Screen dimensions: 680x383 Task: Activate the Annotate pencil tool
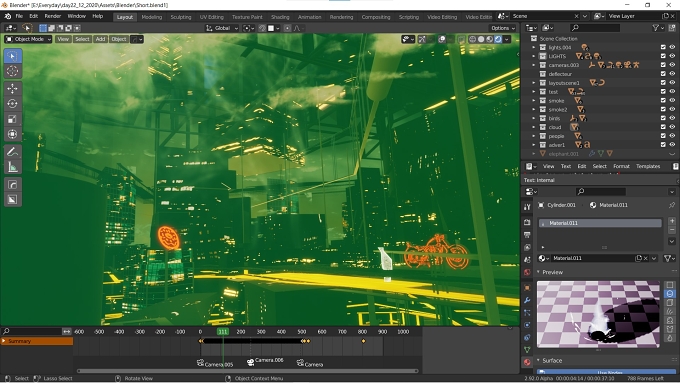coord(13,152)
